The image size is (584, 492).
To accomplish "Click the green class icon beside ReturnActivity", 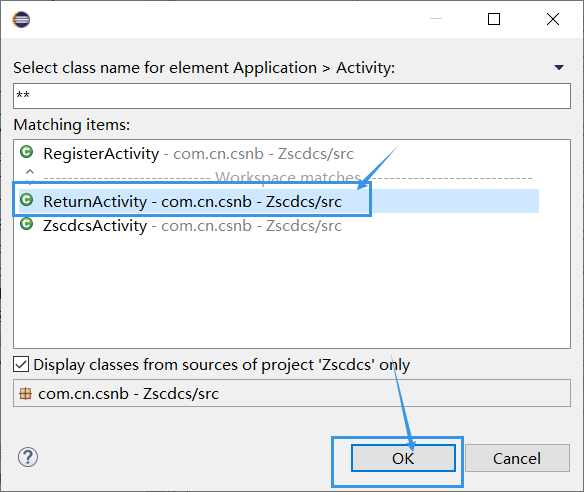I will [26, 200].
